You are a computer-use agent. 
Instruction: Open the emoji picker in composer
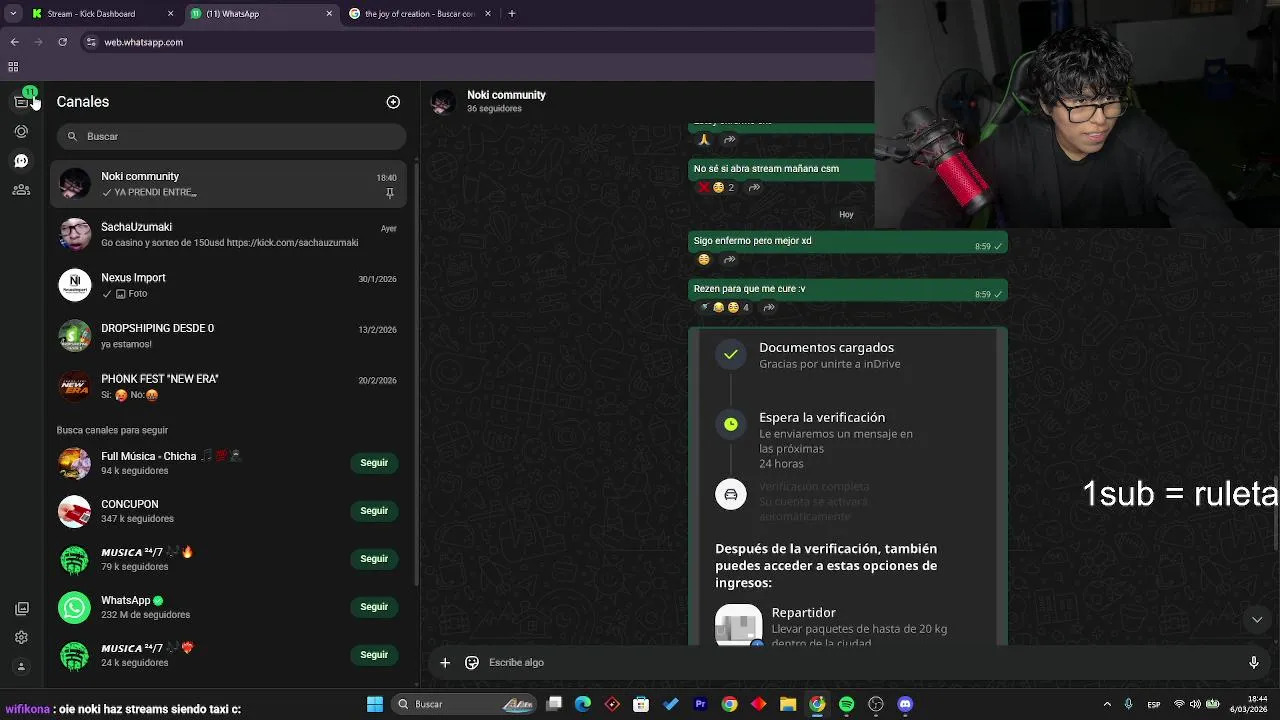(x=472, y=662)
